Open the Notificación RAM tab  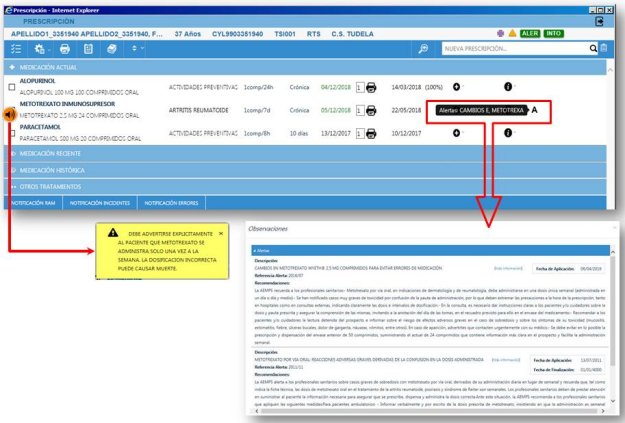pyautogui.click(x=31, y=203)
